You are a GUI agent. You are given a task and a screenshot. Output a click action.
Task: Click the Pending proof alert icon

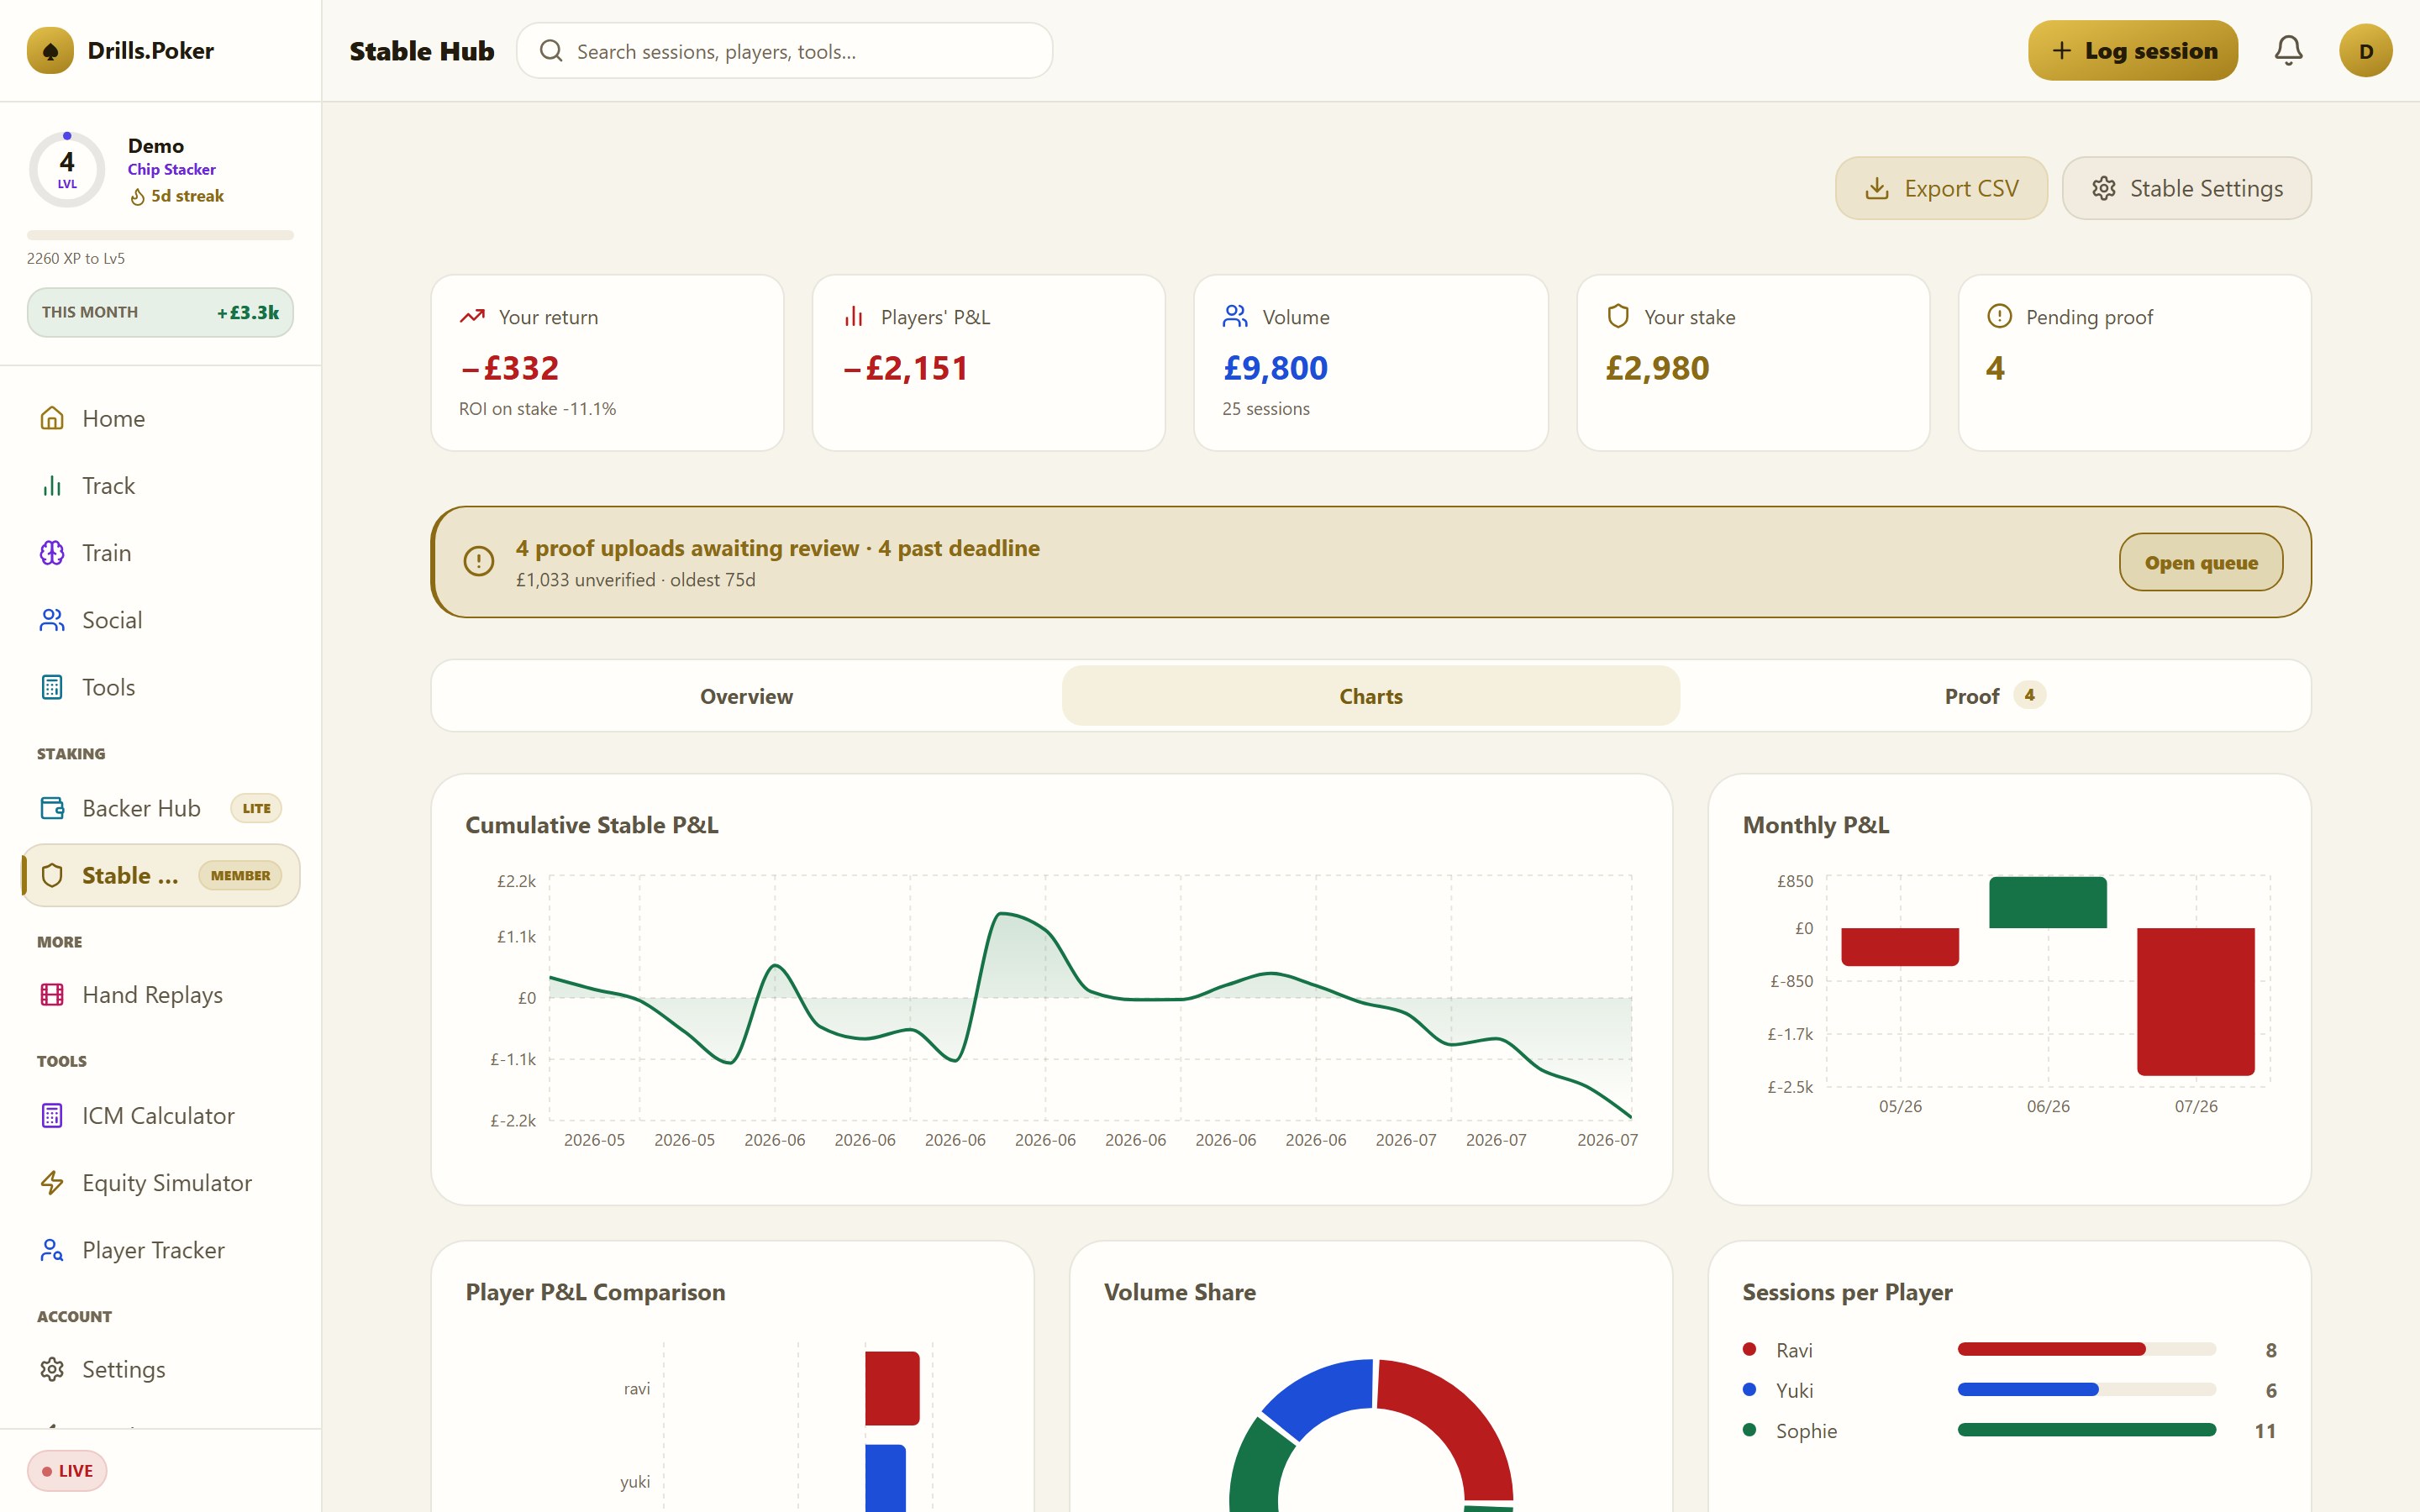click(x=1999, y=316)
